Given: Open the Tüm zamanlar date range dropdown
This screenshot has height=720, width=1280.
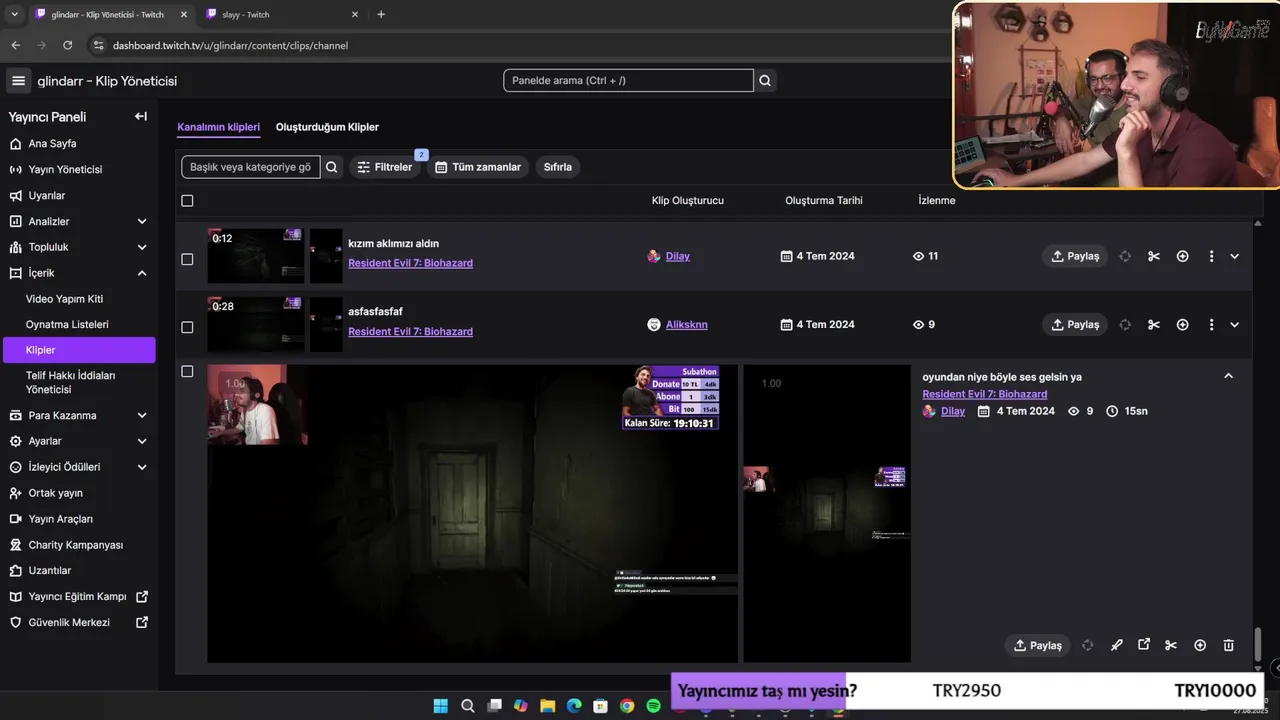Looking at the screenshot, I should [x=478, y=167].
